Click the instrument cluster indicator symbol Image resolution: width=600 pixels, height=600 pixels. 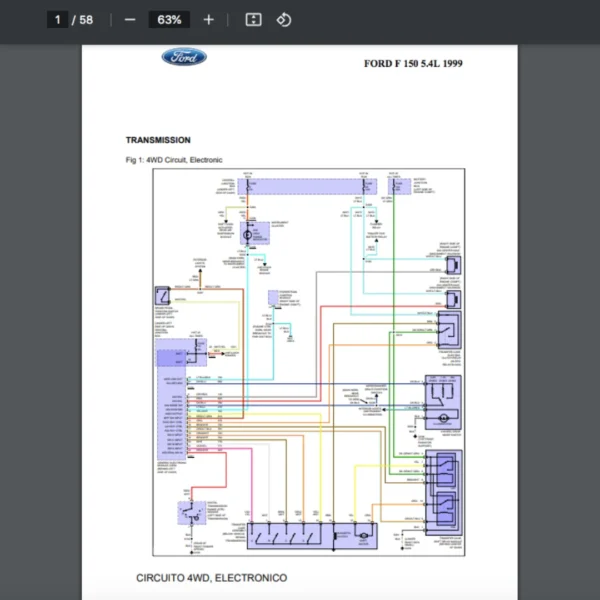click(x=248, y=235)
